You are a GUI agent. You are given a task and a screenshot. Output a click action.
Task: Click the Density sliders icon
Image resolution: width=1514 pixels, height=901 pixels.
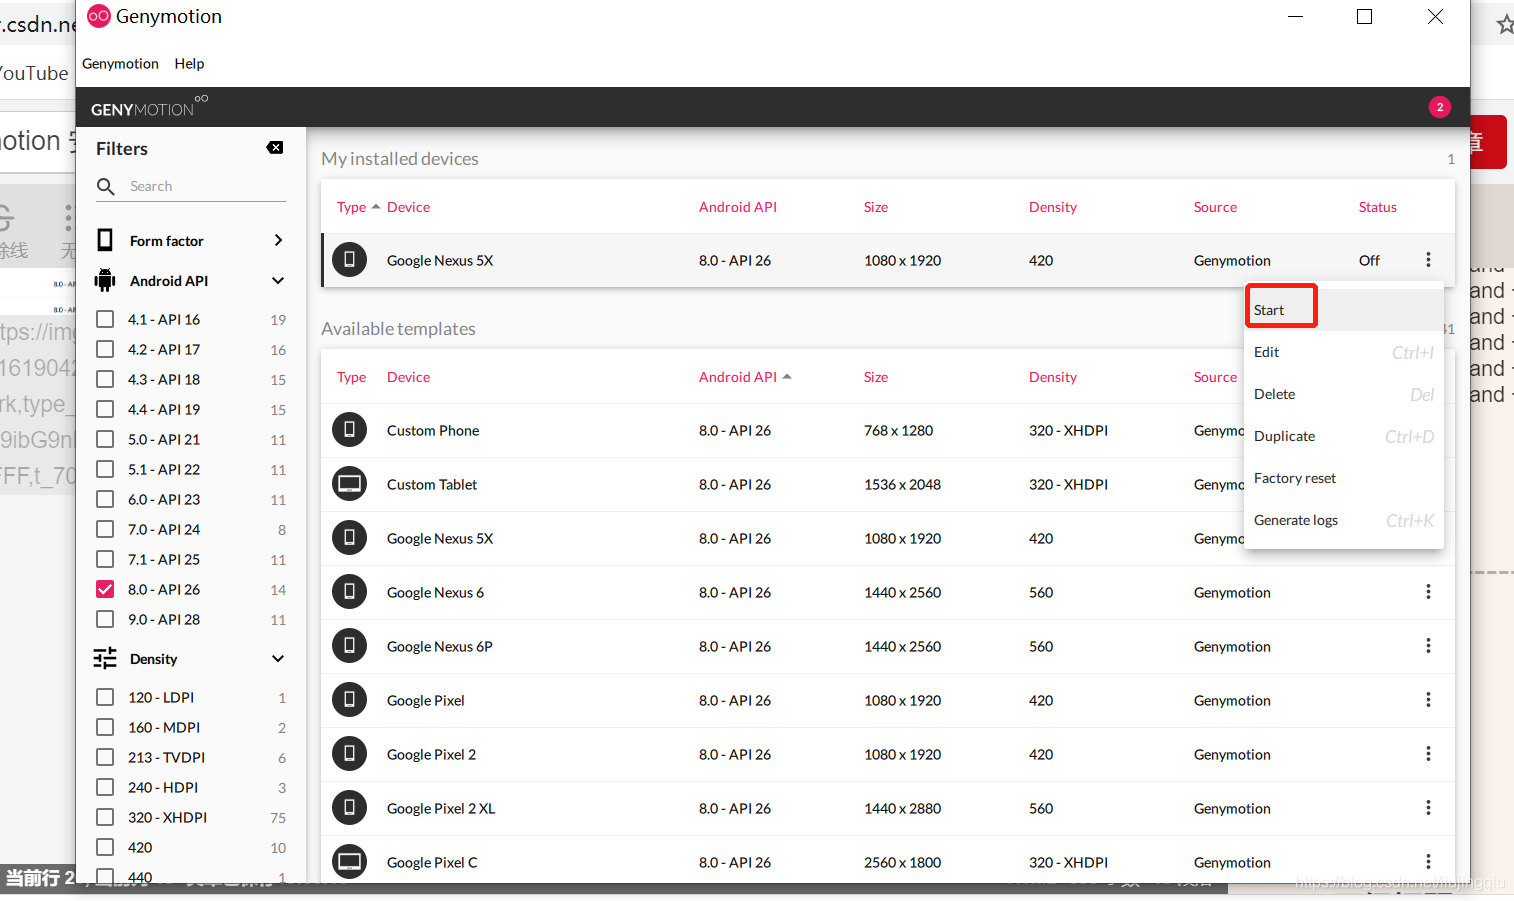[x=105, y=658]
